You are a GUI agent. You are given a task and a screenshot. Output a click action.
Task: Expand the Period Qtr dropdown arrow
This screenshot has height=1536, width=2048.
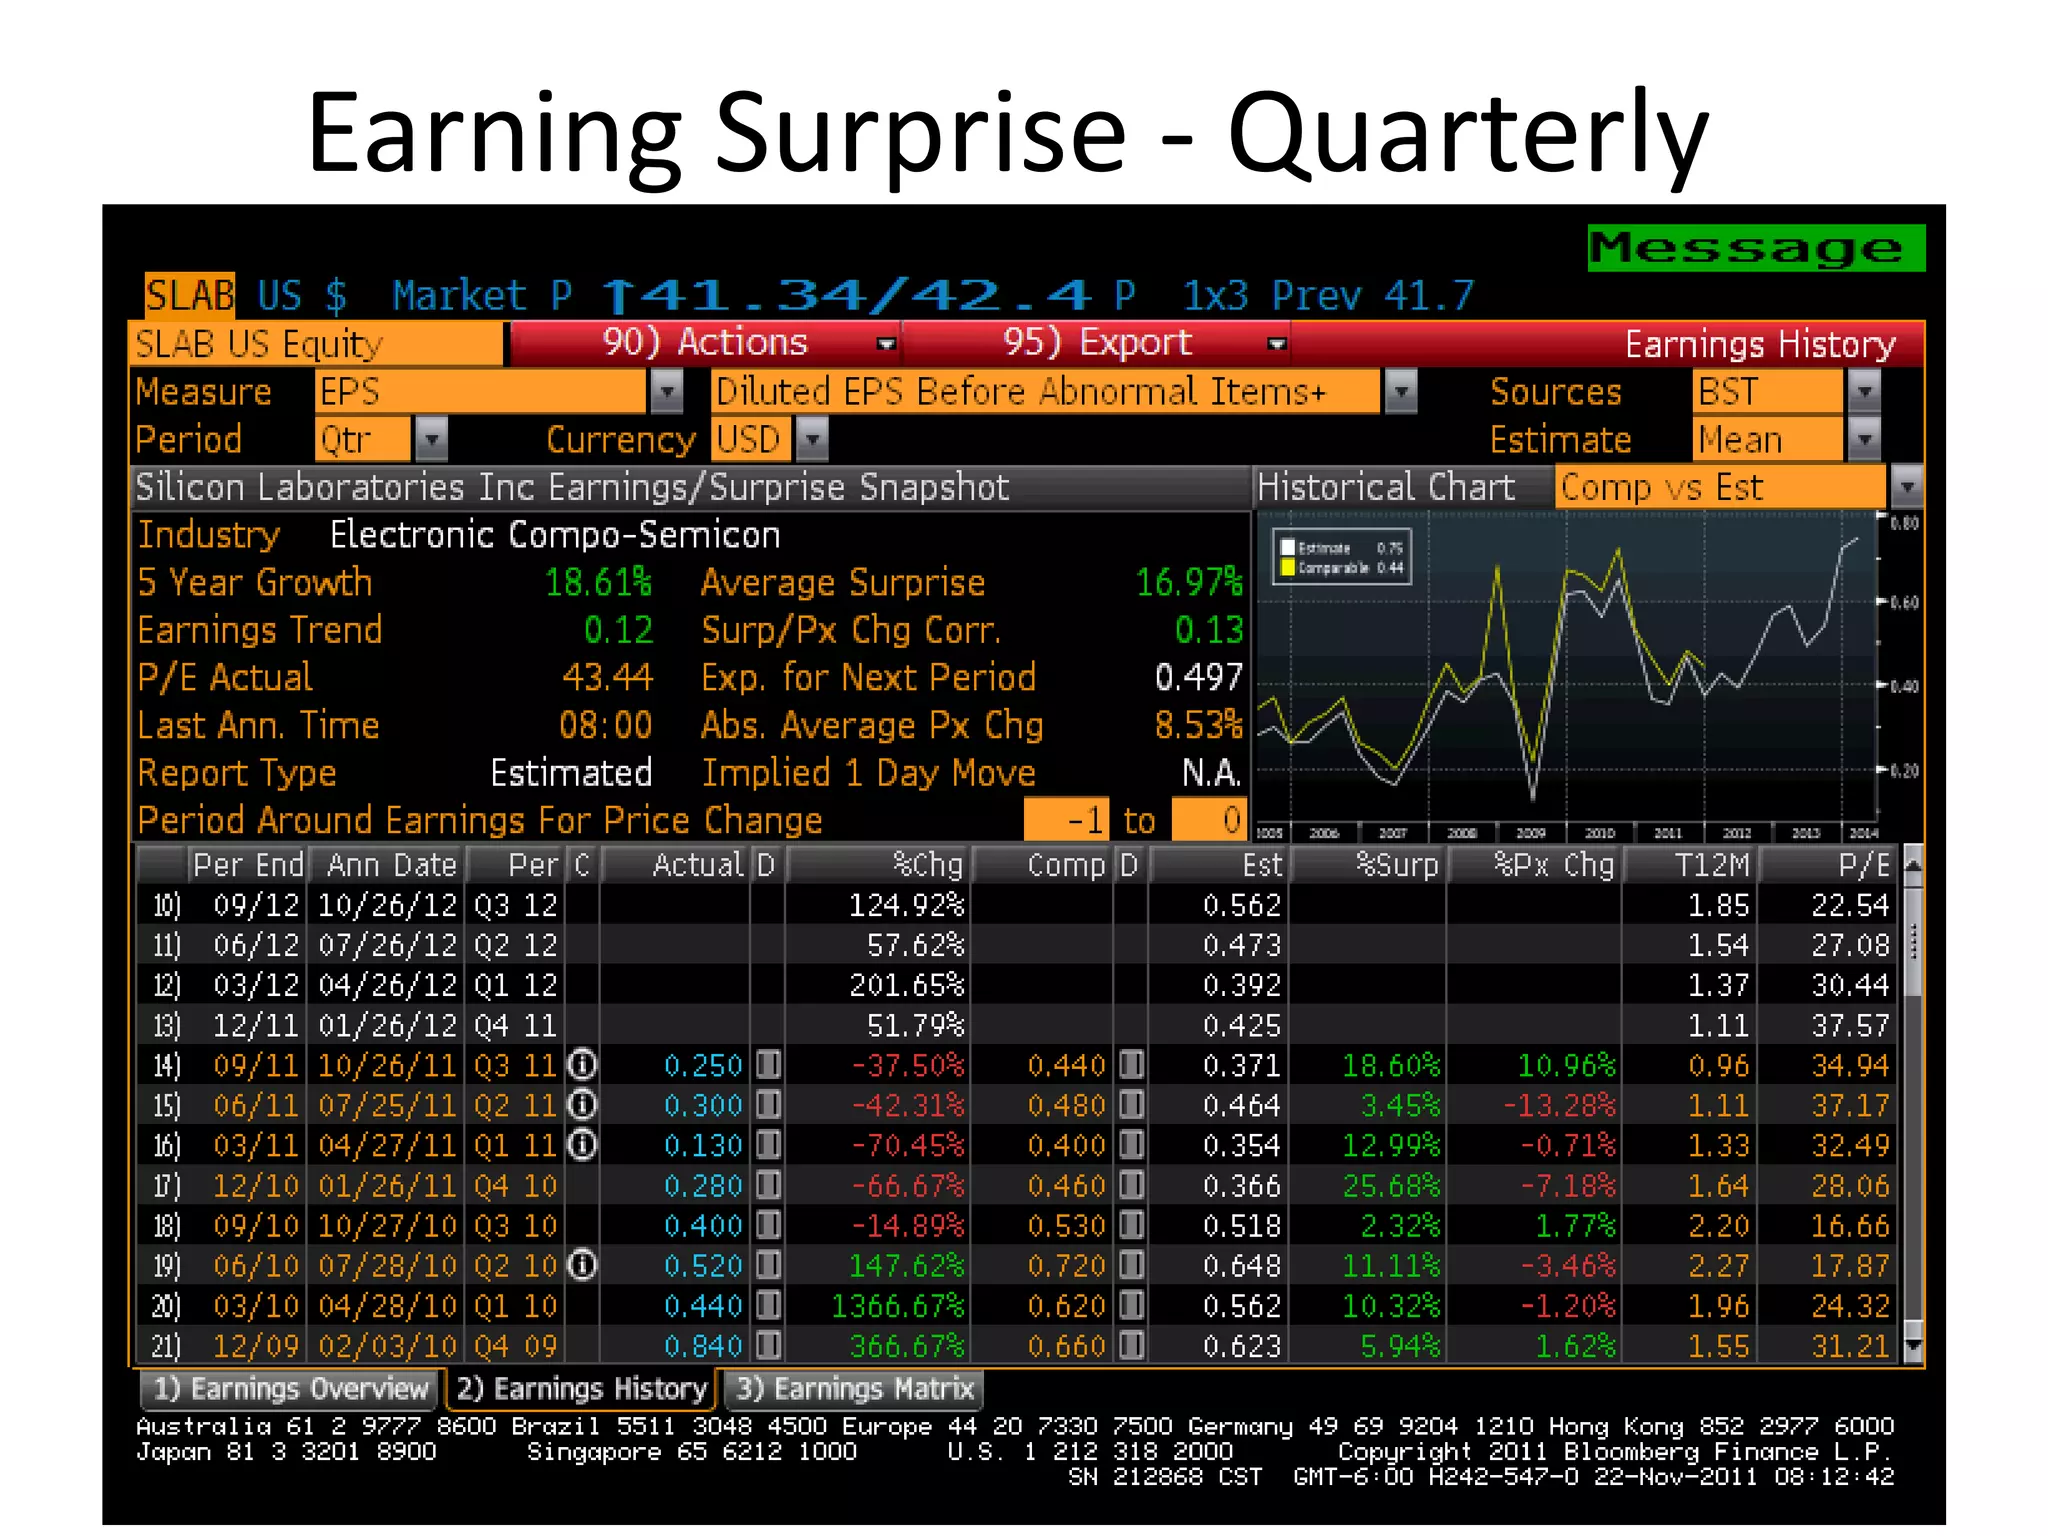point(430,439)
